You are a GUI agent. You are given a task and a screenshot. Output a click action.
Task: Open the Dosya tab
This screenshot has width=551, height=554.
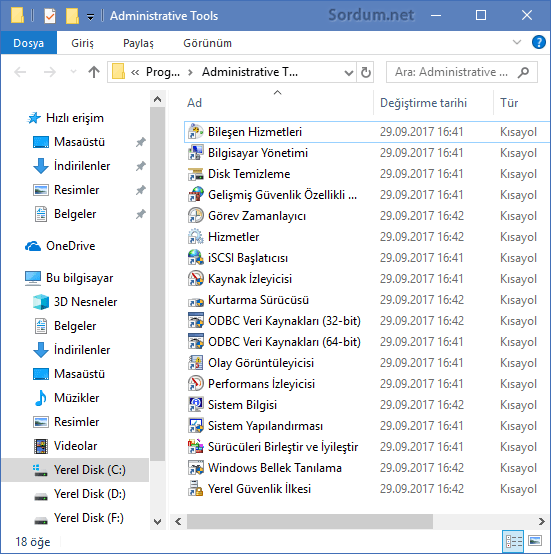click(29, 43)
